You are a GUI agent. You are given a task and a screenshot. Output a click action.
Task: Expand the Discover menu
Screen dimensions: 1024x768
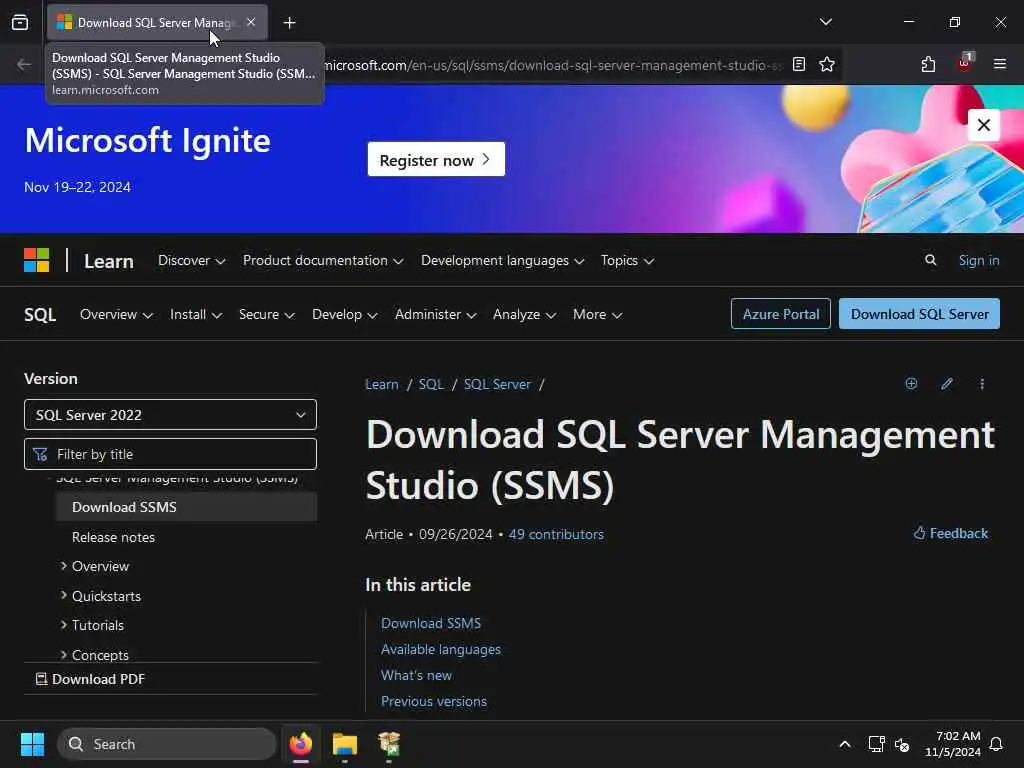point(191,261)
